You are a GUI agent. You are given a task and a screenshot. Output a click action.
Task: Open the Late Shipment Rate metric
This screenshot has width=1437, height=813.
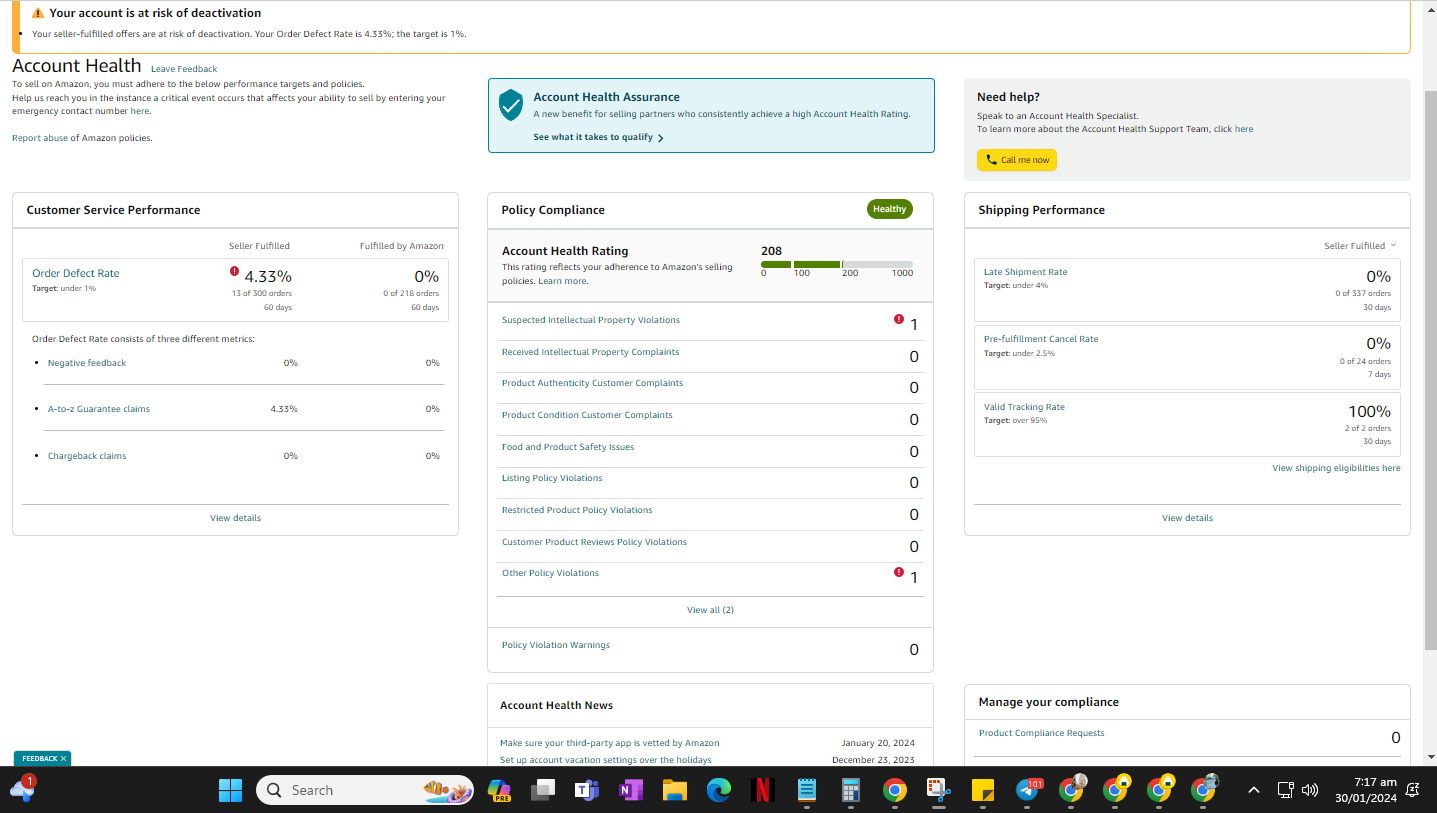1025,272
